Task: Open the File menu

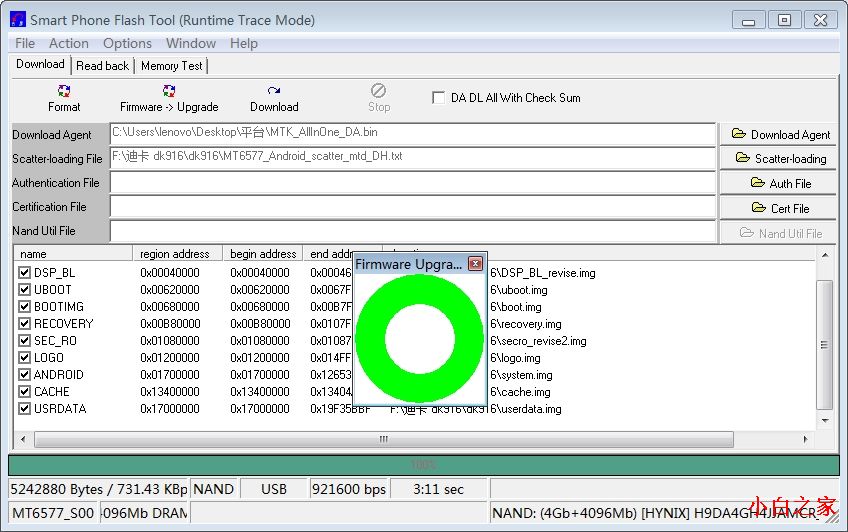Action: 25,43
